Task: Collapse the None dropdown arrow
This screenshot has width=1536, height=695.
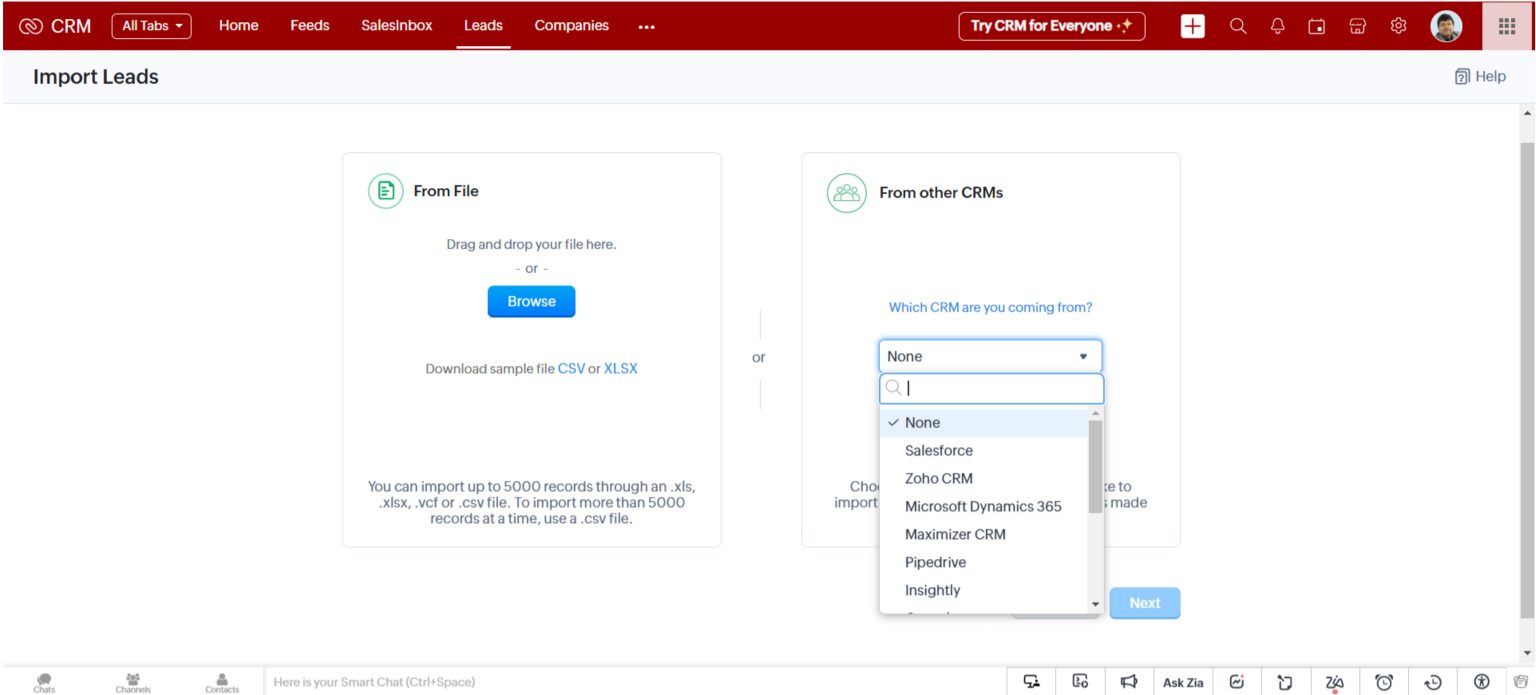Action: pyautogui.click(x=1083, y=356)
